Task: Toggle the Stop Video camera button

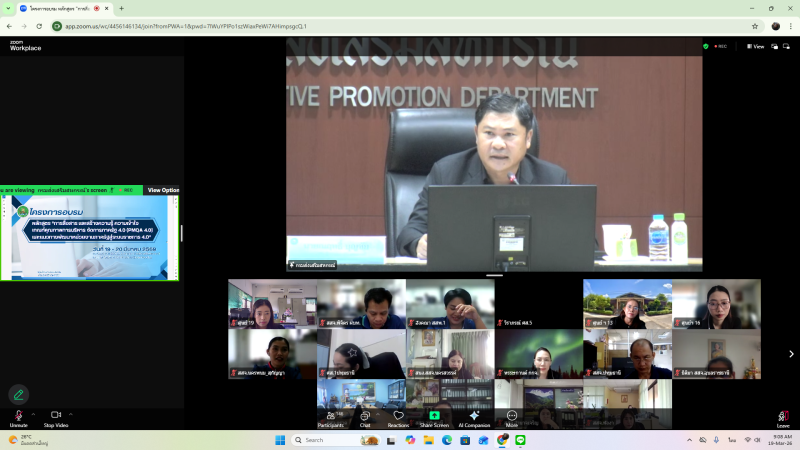Action: point(55,416)
